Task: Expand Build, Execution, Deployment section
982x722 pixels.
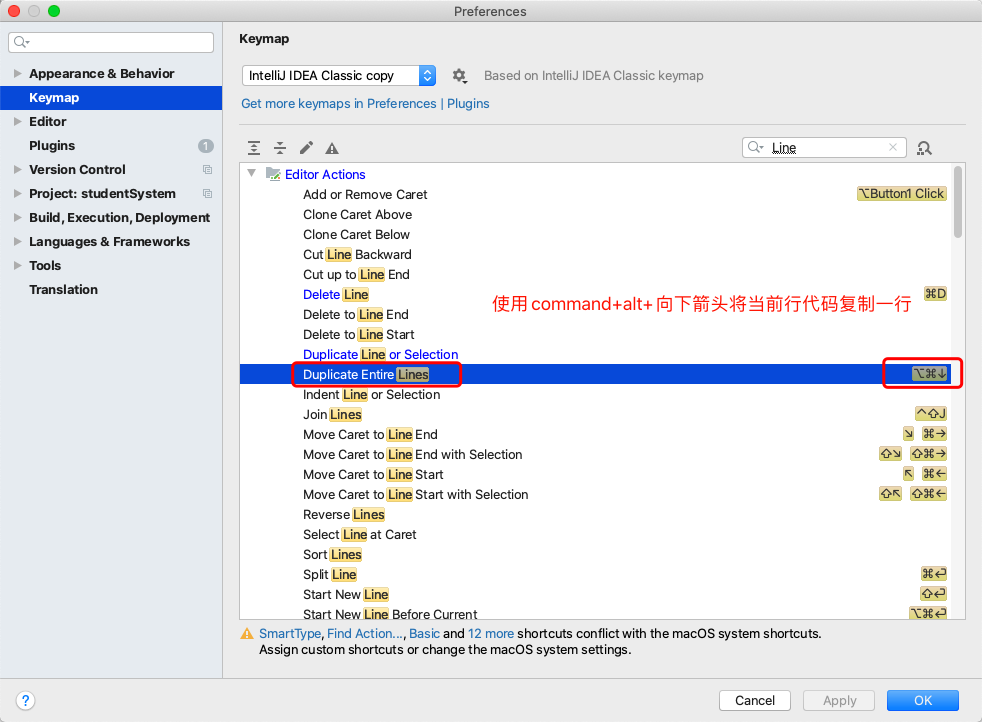Action: click(18, 217)
